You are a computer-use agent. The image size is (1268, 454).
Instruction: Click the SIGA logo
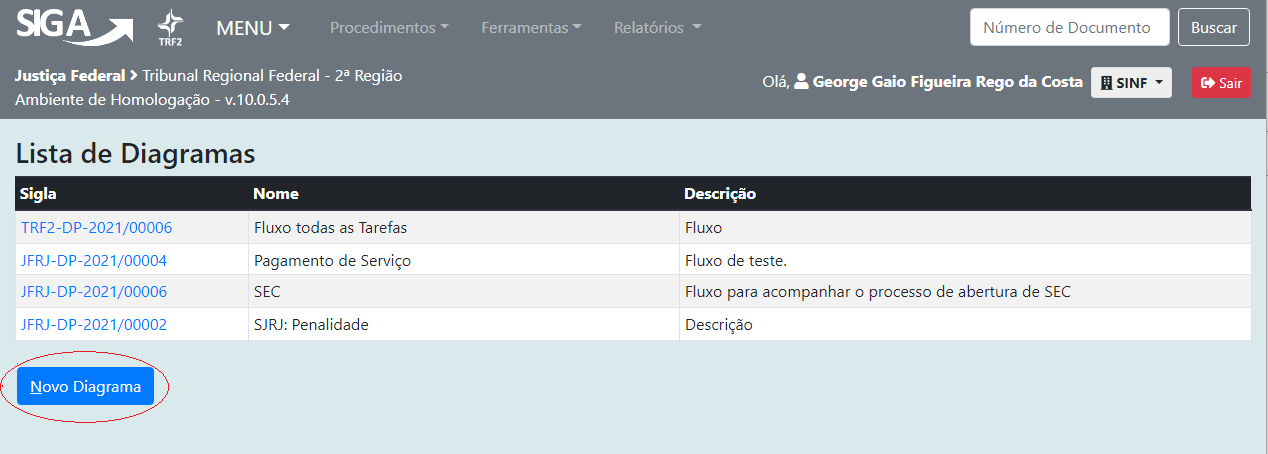[74, 27]
